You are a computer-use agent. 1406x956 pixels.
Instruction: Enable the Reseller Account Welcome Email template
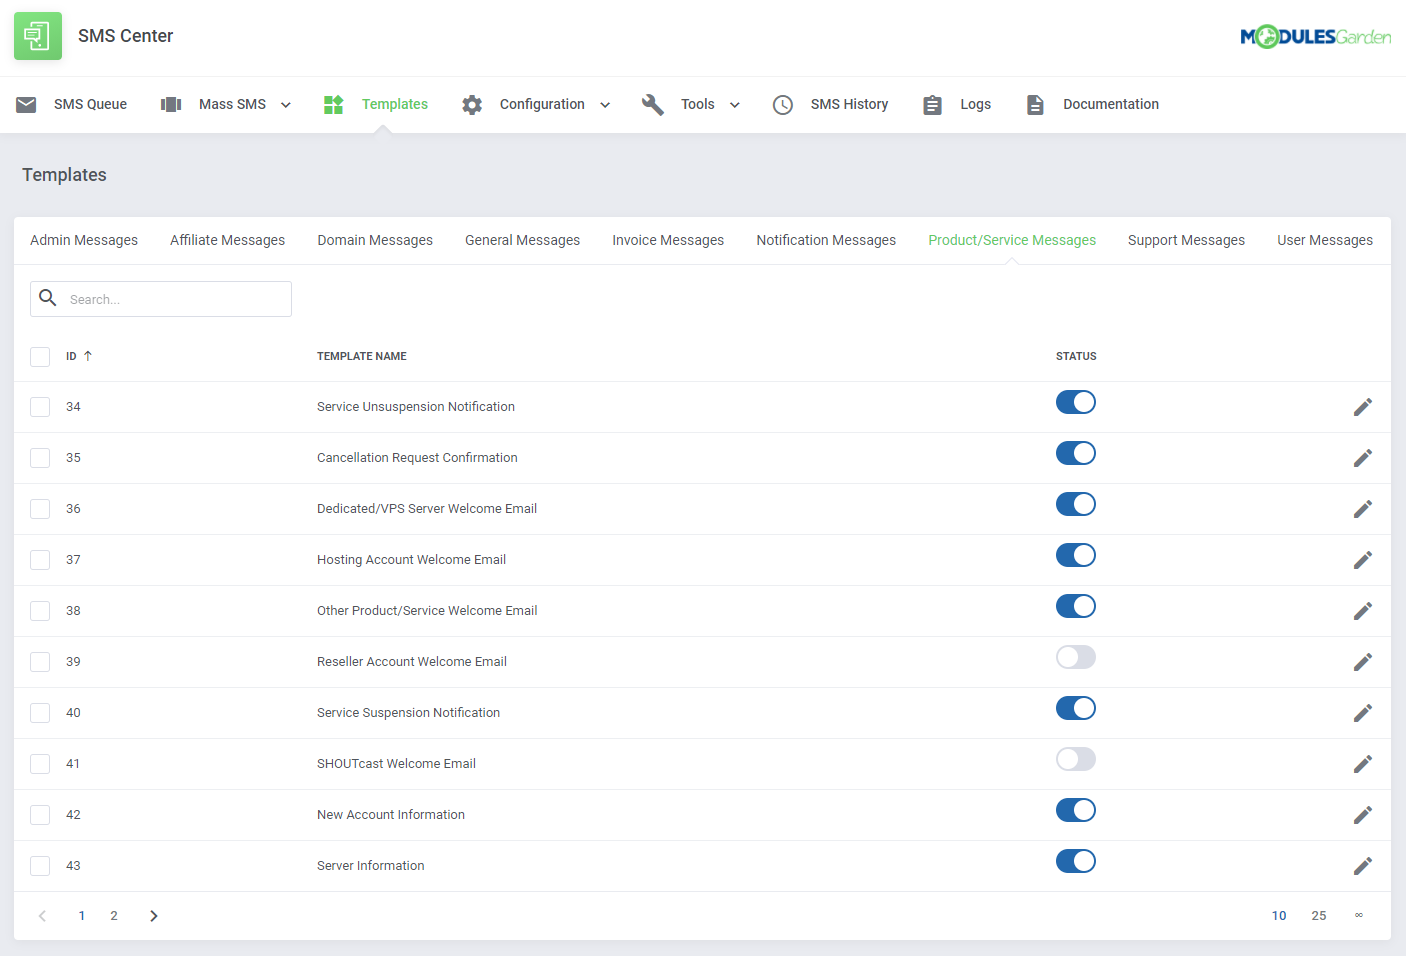[1075, 657]
